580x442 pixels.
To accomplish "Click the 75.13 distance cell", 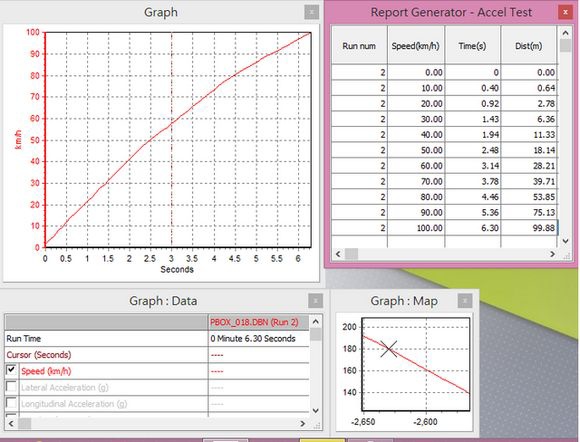I will point(529,212).
